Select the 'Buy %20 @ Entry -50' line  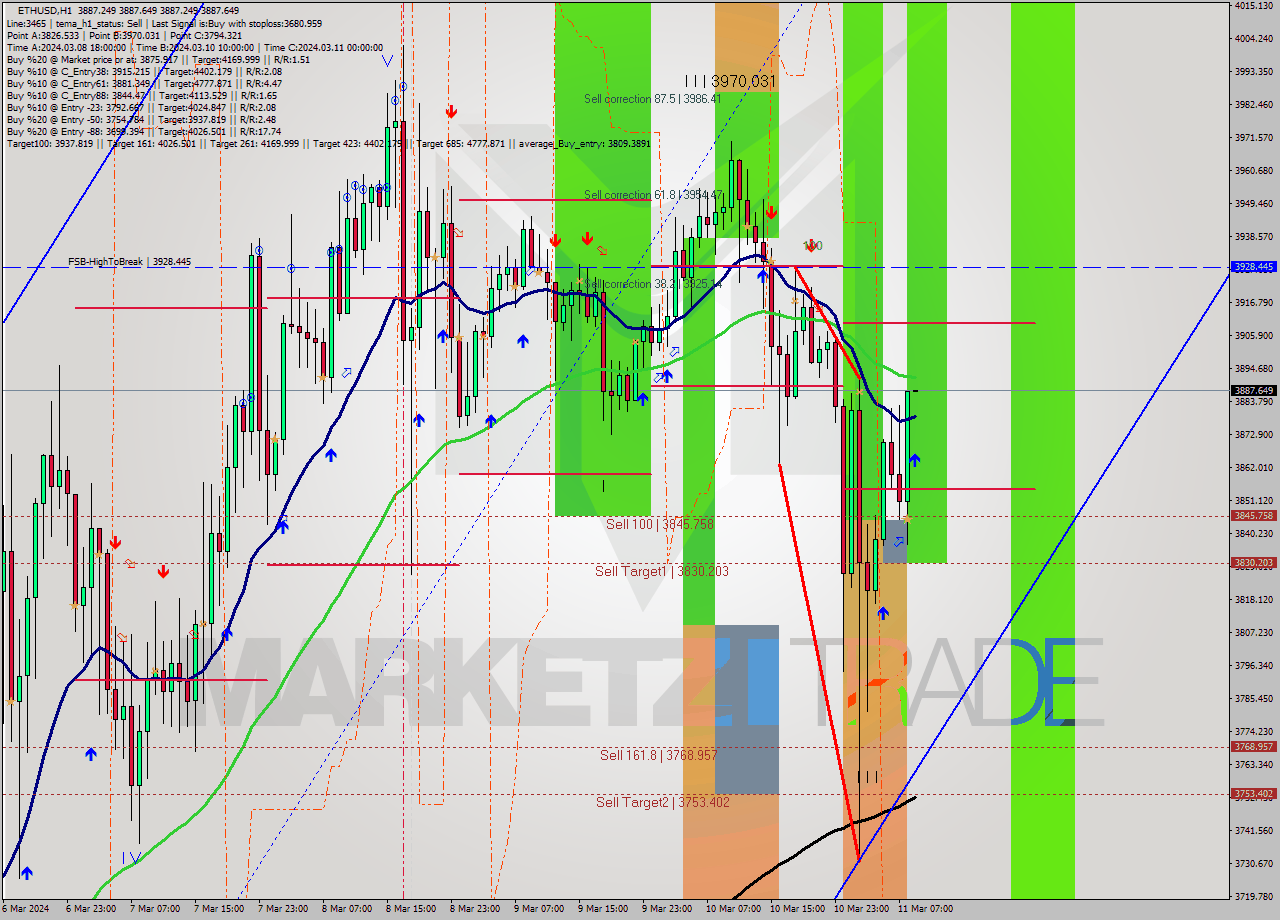[141, 119]
